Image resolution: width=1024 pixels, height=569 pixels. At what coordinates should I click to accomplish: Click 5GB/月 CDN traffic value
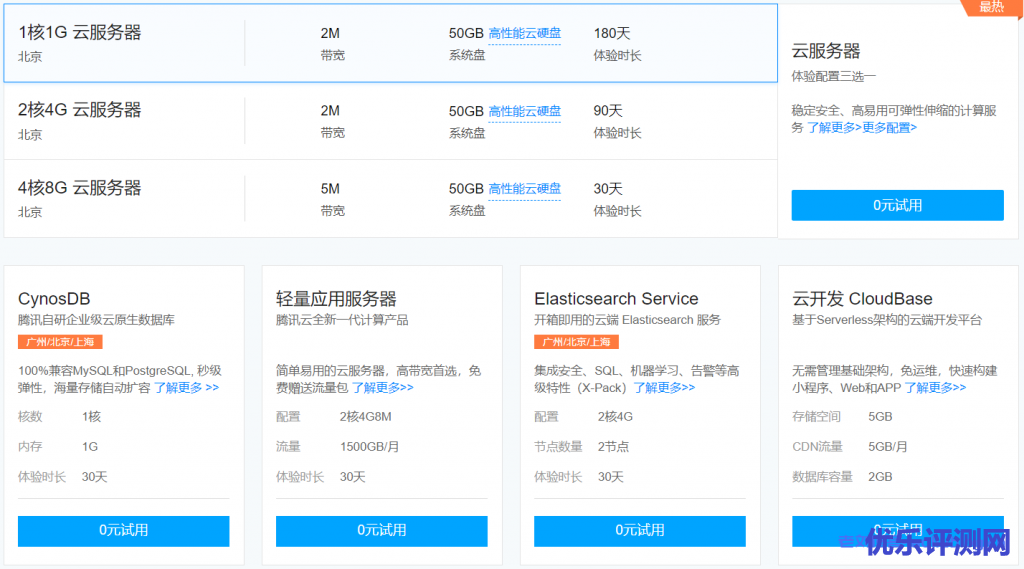(x=888, y=447)
